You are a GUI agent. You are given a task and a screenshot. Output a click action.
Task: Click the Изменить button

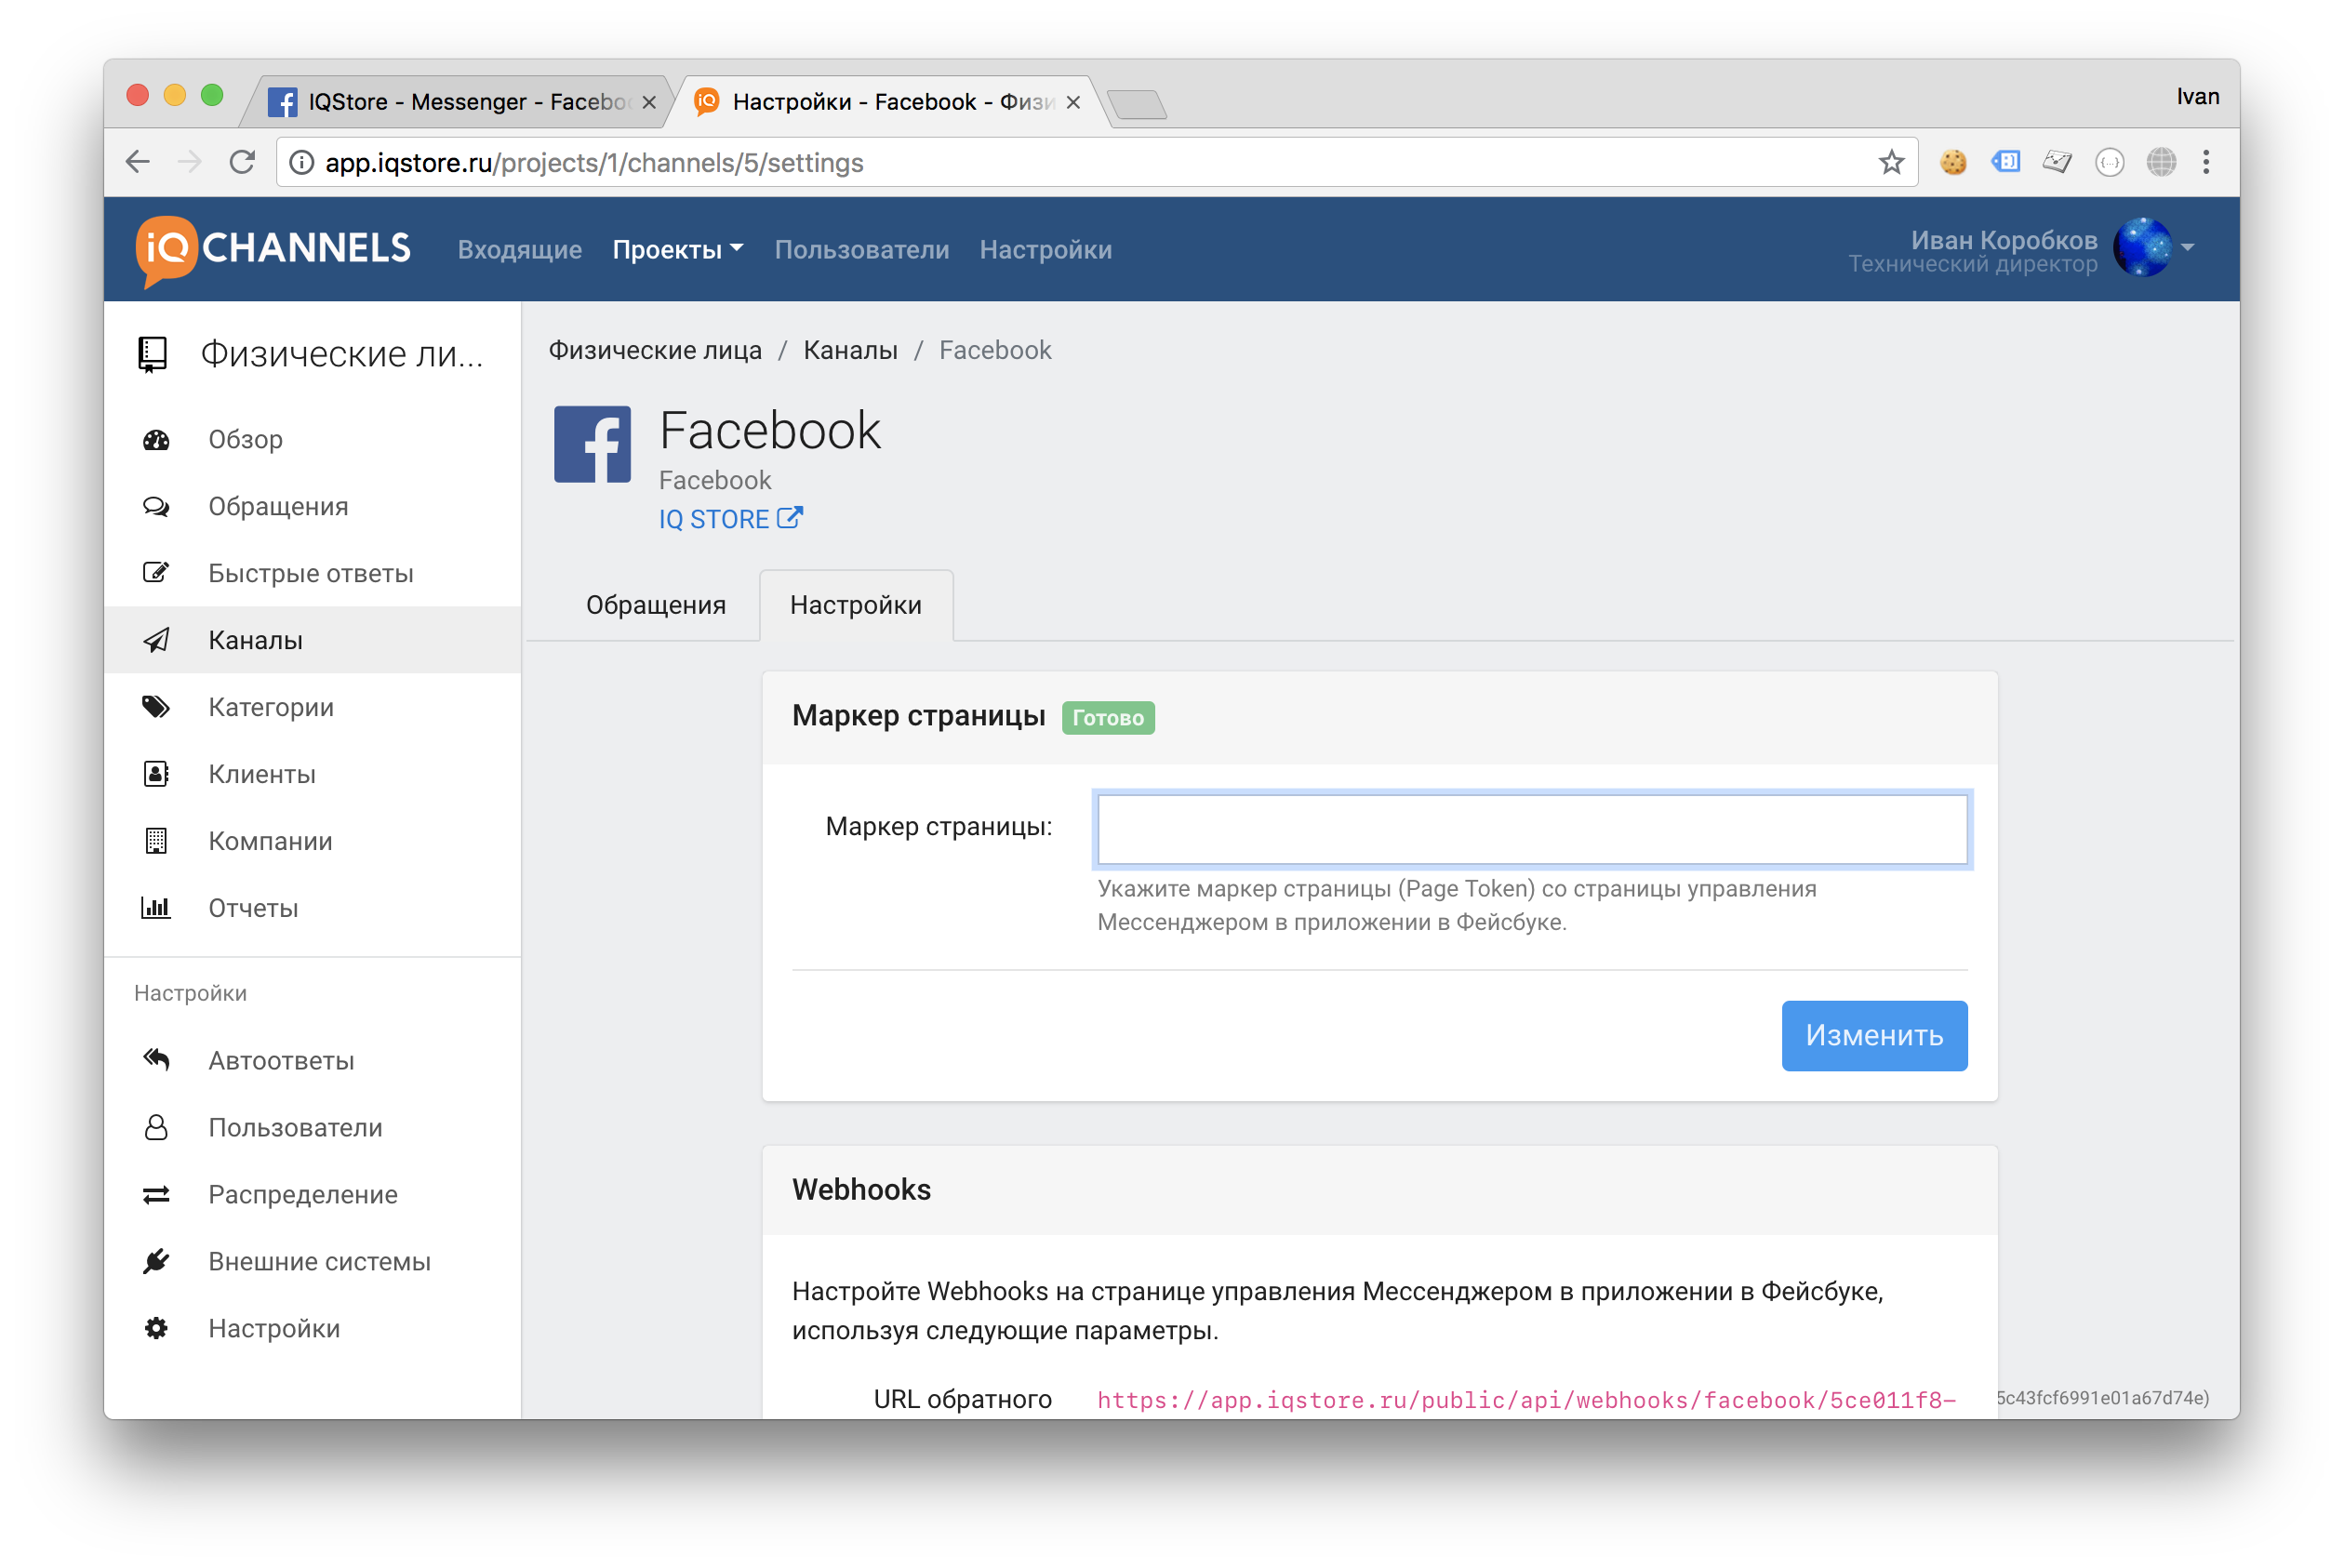click(1874, 1035)
